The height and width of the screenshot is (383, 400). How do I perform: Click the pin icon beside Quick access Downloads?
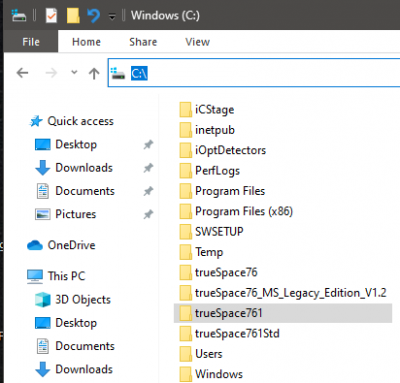148,168
